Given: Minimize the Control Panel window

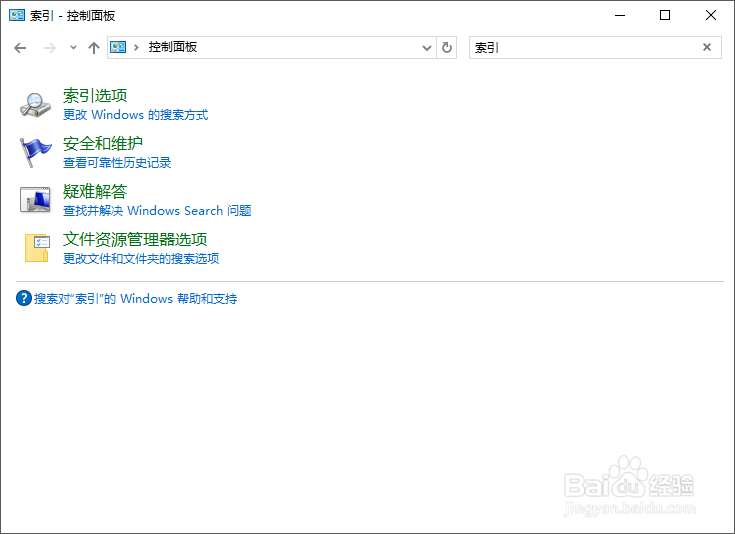Looking at the screenshot, I should click(x=620, y=15).
